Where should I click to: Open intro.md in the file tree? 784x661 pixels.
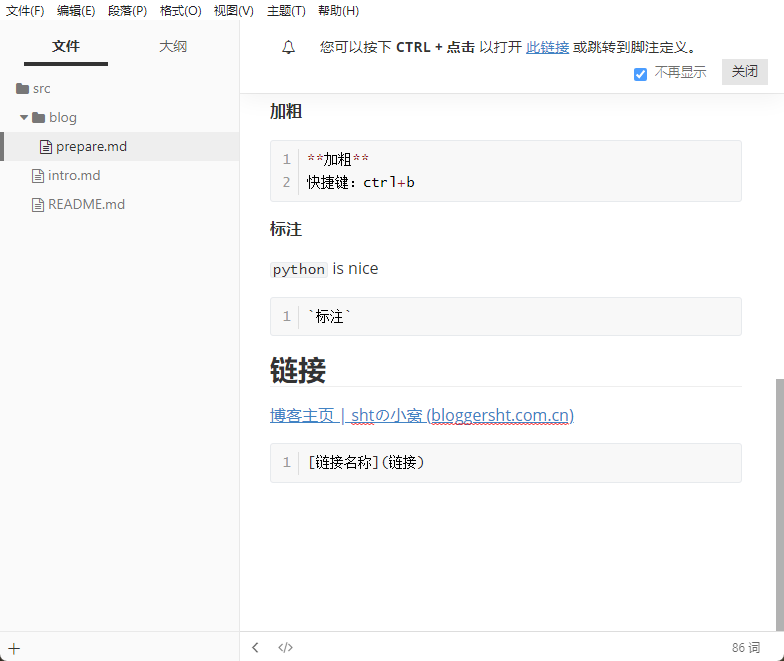click(74, 175)
